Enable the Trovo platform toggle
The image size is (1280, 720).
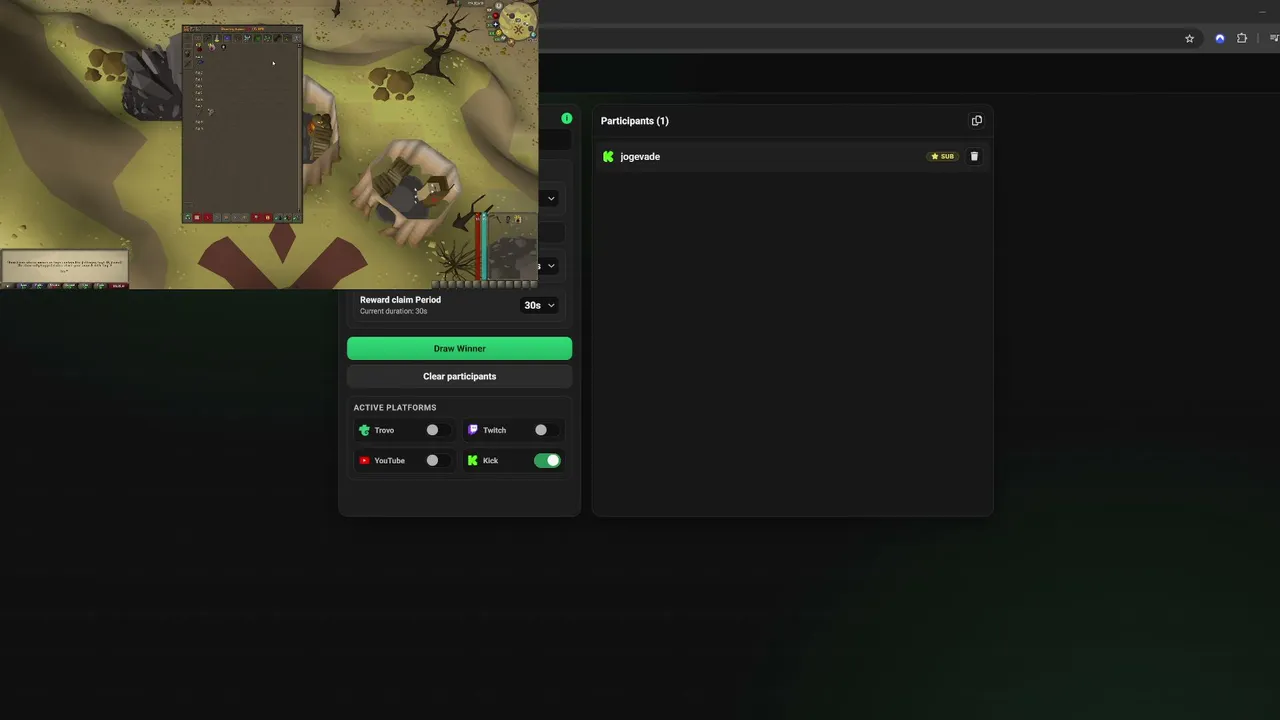click(437, 430)
